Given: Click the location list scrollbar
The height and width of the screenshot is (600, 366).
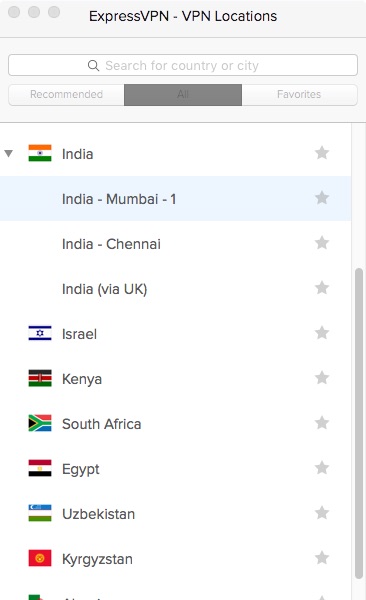Looking at the screenshot, I should click(x=359, y=424).
